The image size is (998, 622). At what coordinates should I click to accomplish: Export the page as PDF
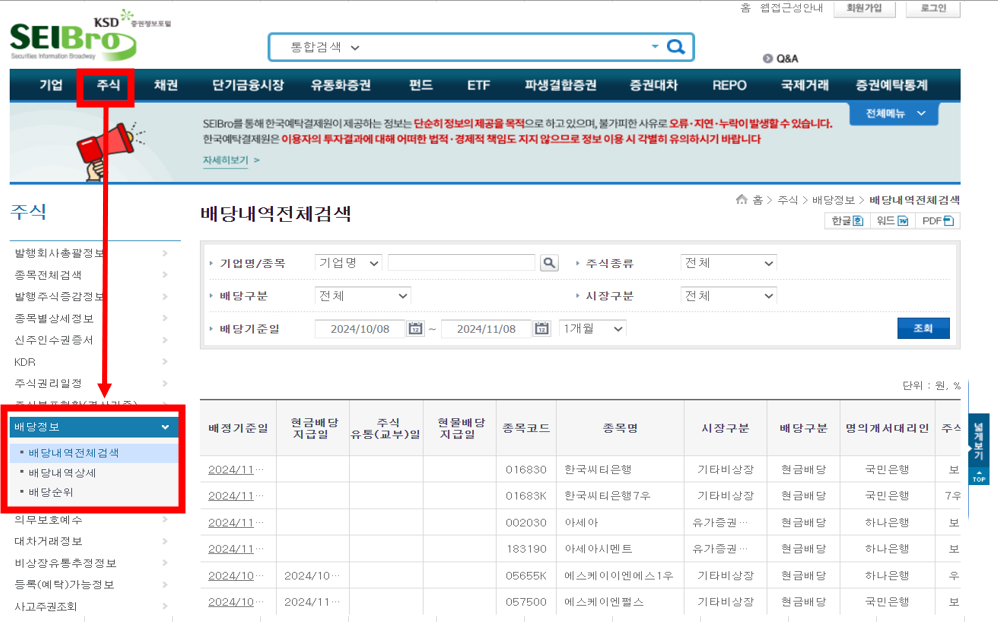pos(938,221)
